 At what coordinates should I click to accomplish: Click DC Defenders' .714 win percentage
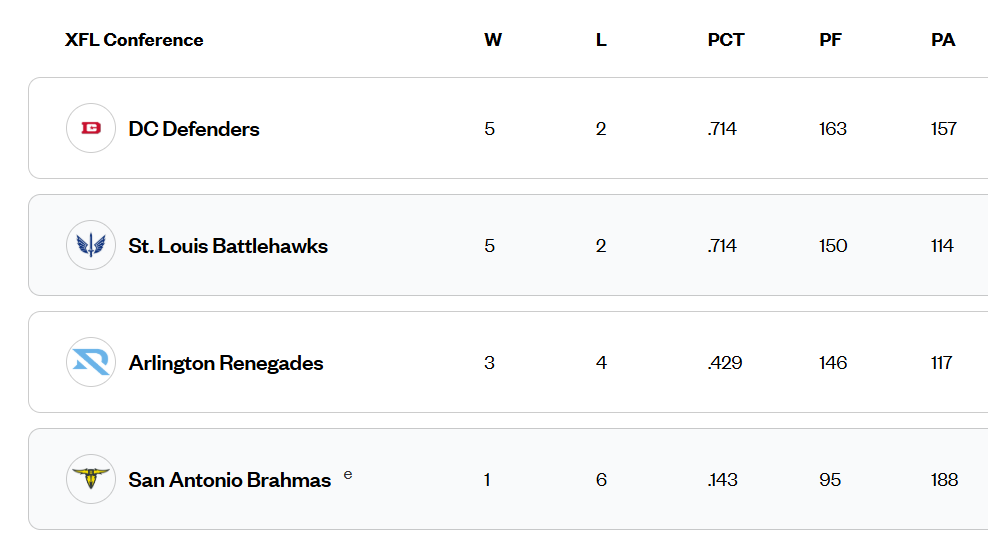pyautogui.click(x=722, y=129)
